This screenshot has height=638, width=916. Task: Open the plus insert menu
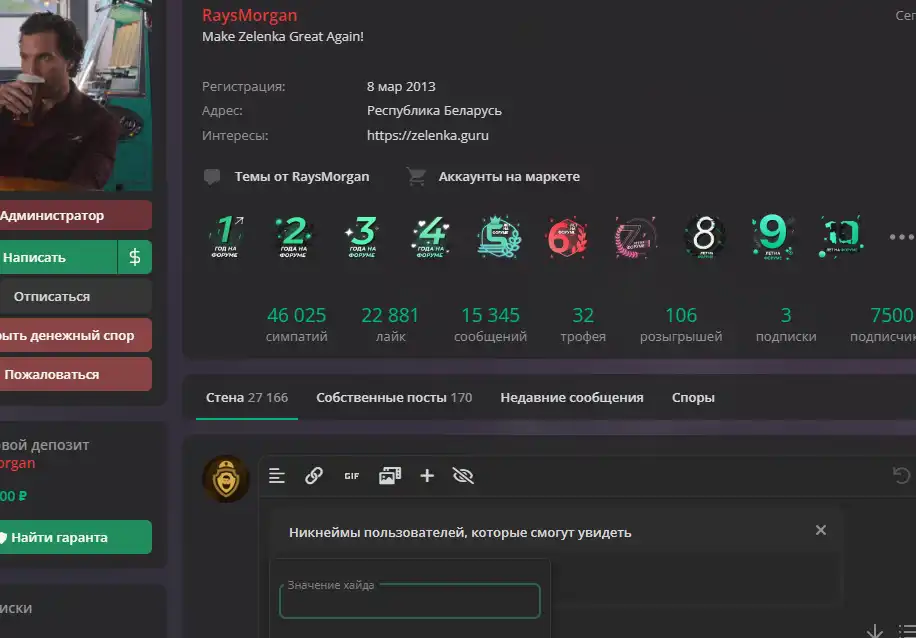click(x=427, y=476)
